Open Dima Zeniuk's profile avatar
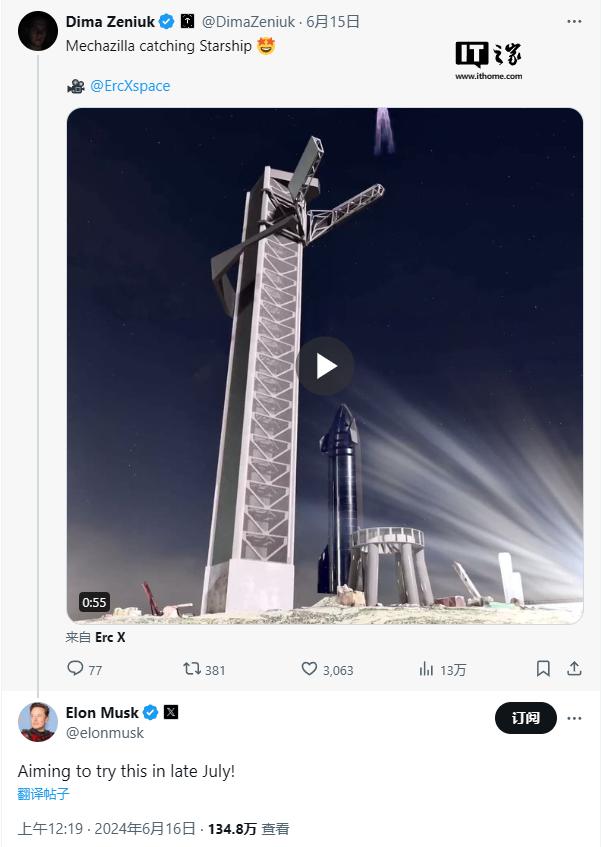Viewport: 601px width, 847px height. tap(38, 31)
